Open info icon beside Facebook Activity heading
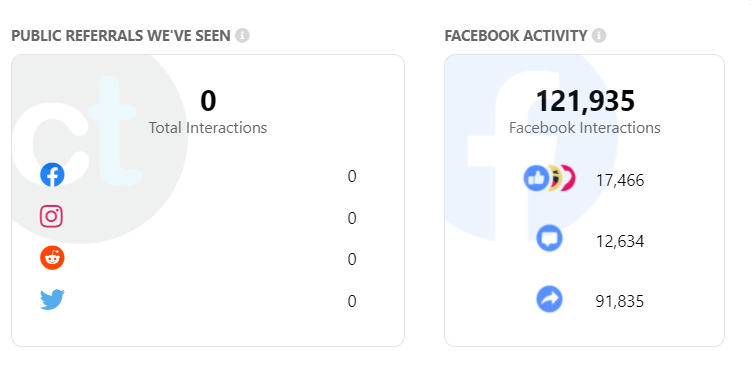Image resolution: width=751 pixels, height=372 pixels. click(599, 35)
